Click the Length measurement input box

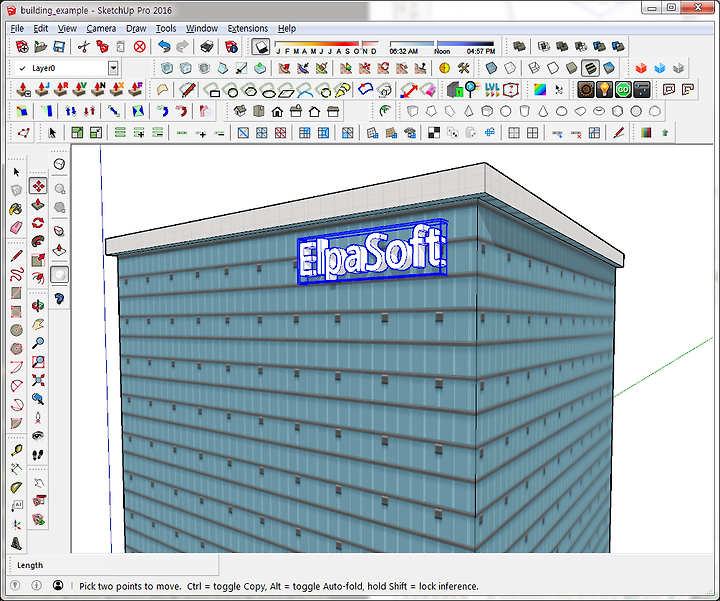(162, 565)
